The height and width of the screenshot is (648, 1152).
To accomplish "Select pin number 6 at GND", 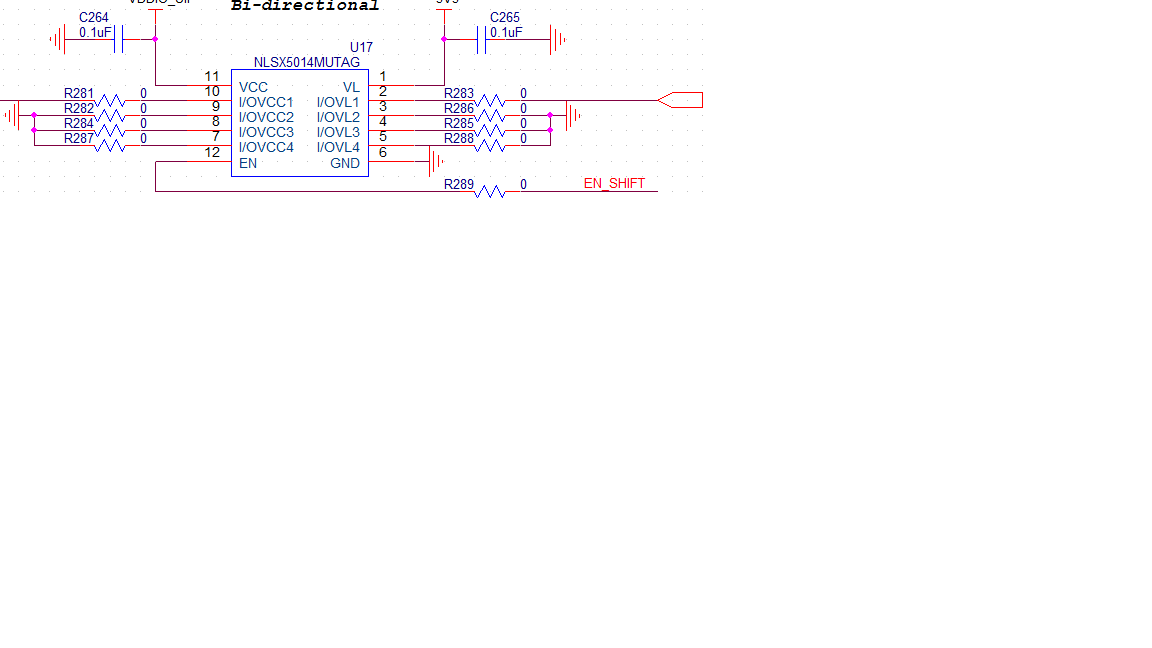I will tap(382, 153).
